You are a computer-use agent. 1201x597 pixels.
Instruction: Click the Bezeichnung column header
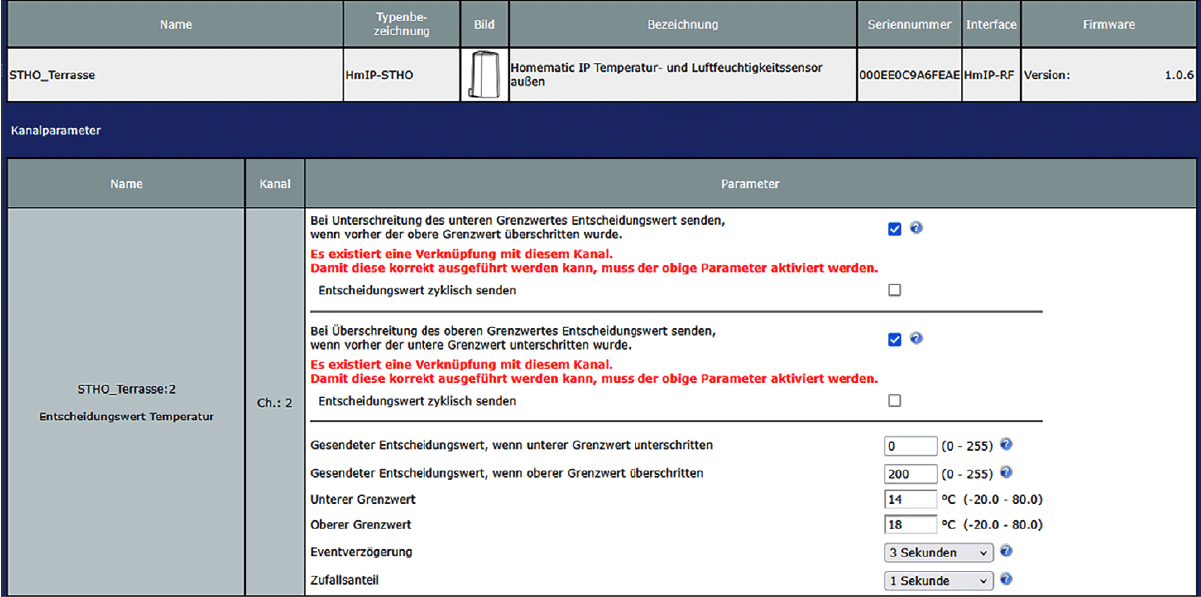point(682,25)
